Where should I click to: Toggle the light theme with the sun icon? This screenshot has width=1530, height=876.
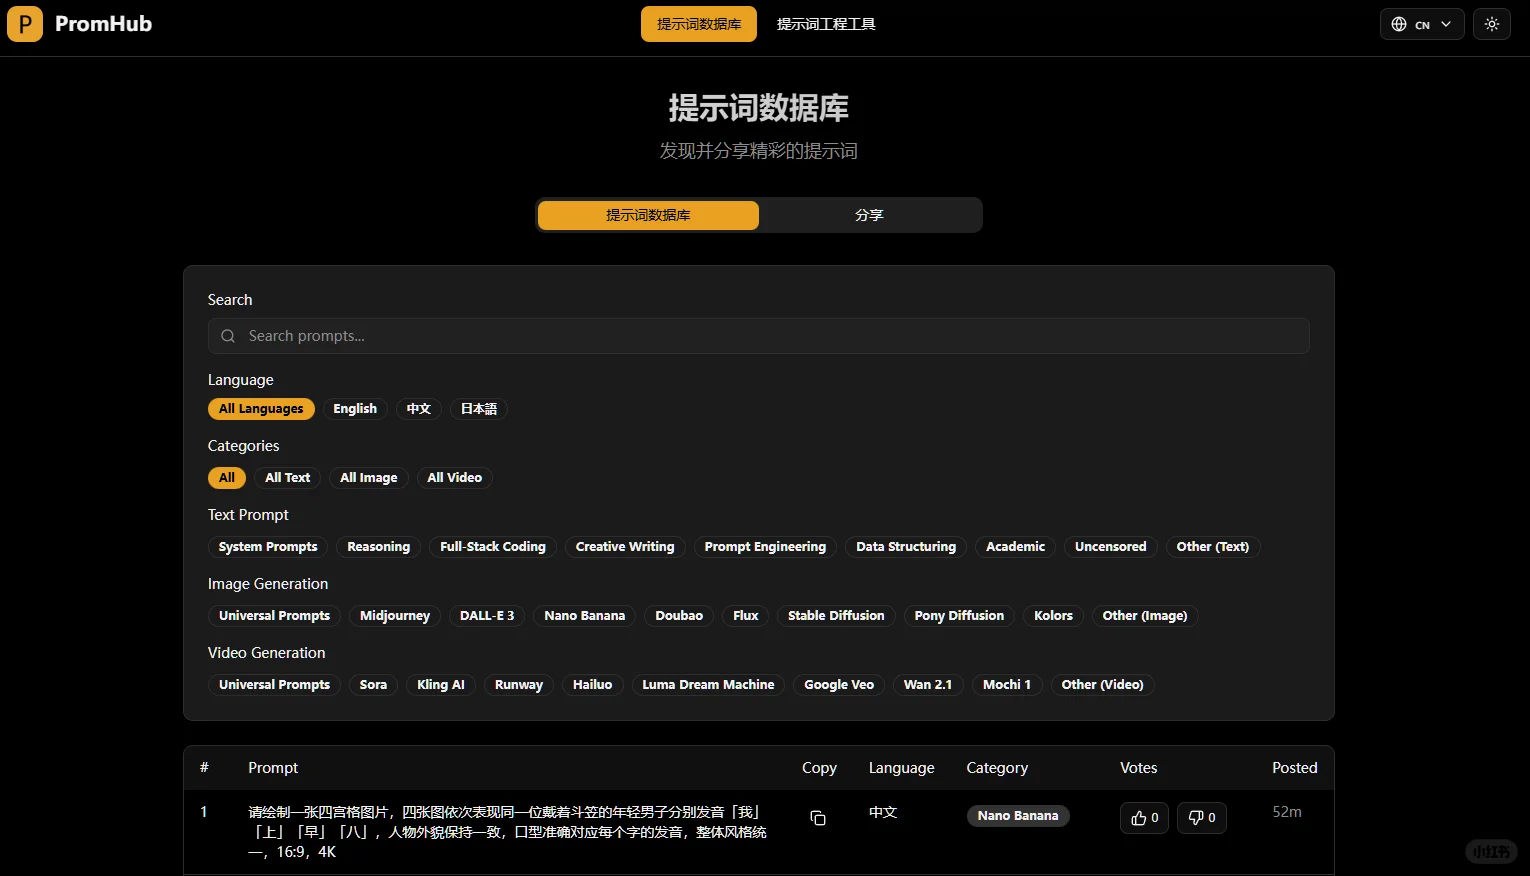coord(1491,23)
